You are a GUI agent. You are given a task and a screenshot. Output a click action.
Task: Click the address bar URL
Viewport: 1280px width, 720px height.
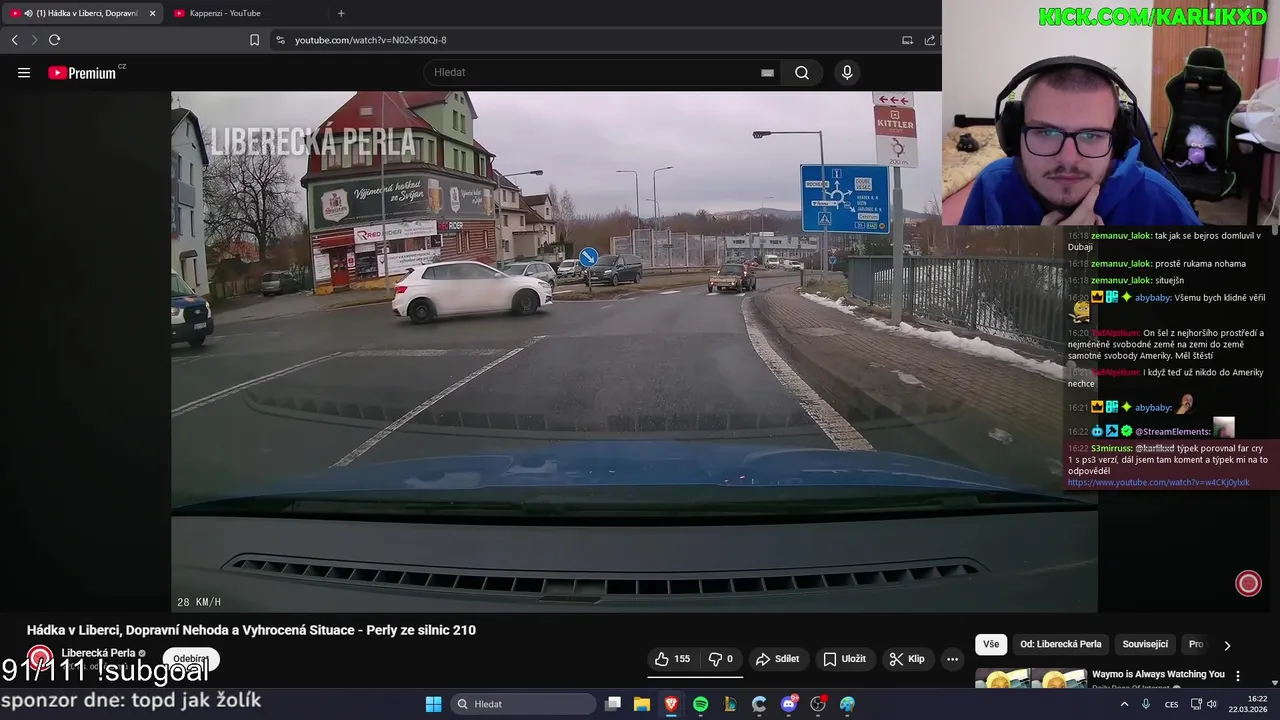point(371,40)
